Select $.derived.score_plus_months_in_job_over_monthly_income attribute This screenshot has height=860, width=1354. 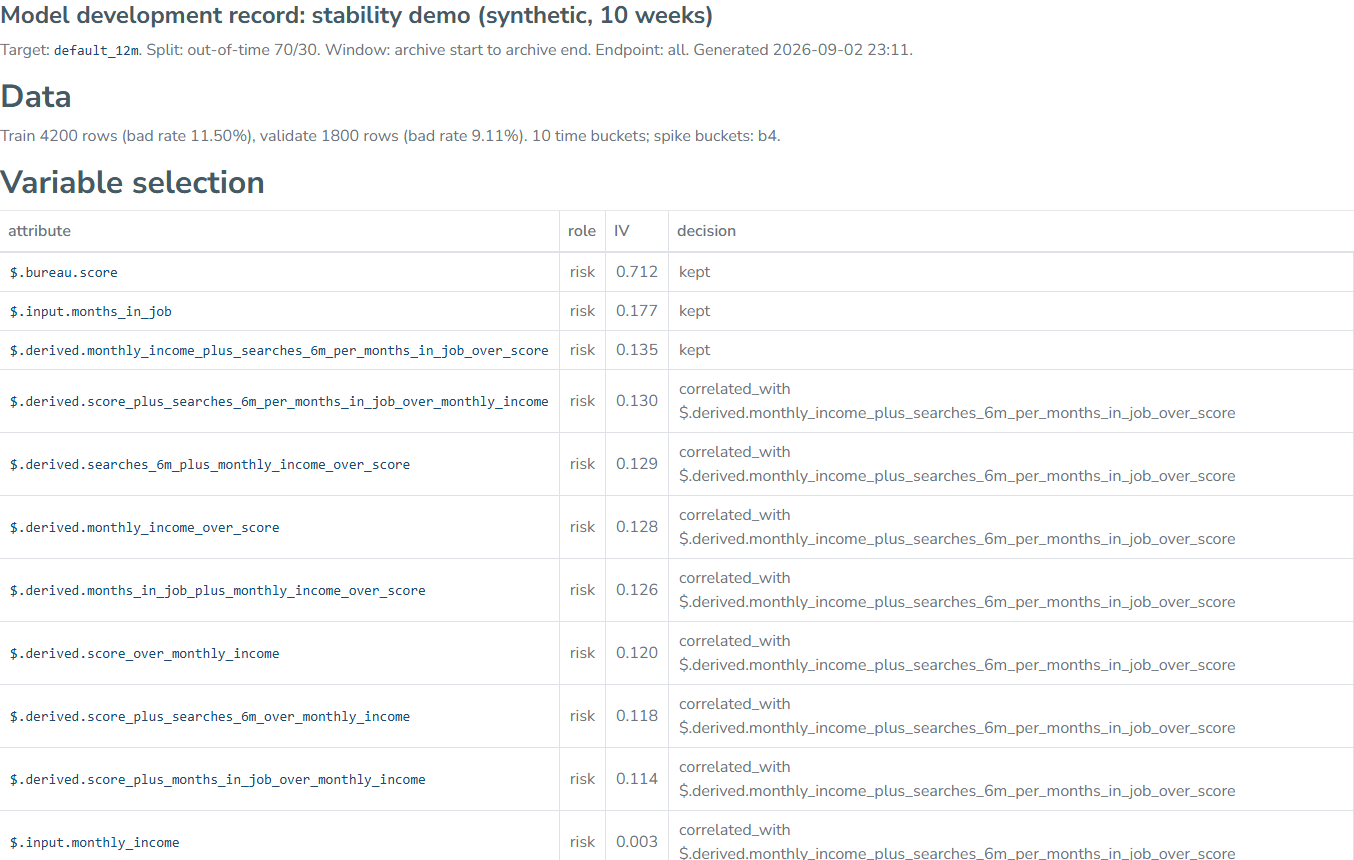[x=218, y=779]
